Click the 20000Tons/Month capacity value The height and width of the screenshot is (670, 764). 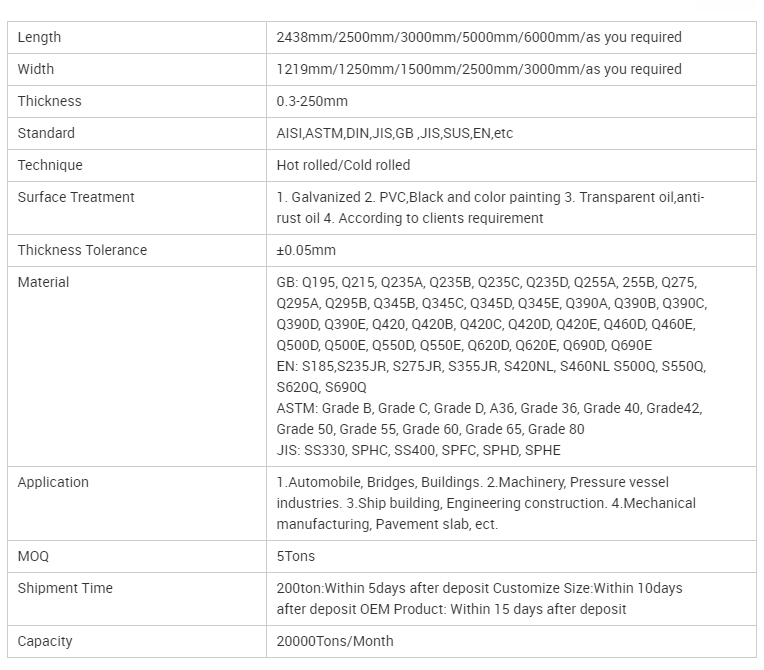[x=335, y=641]
